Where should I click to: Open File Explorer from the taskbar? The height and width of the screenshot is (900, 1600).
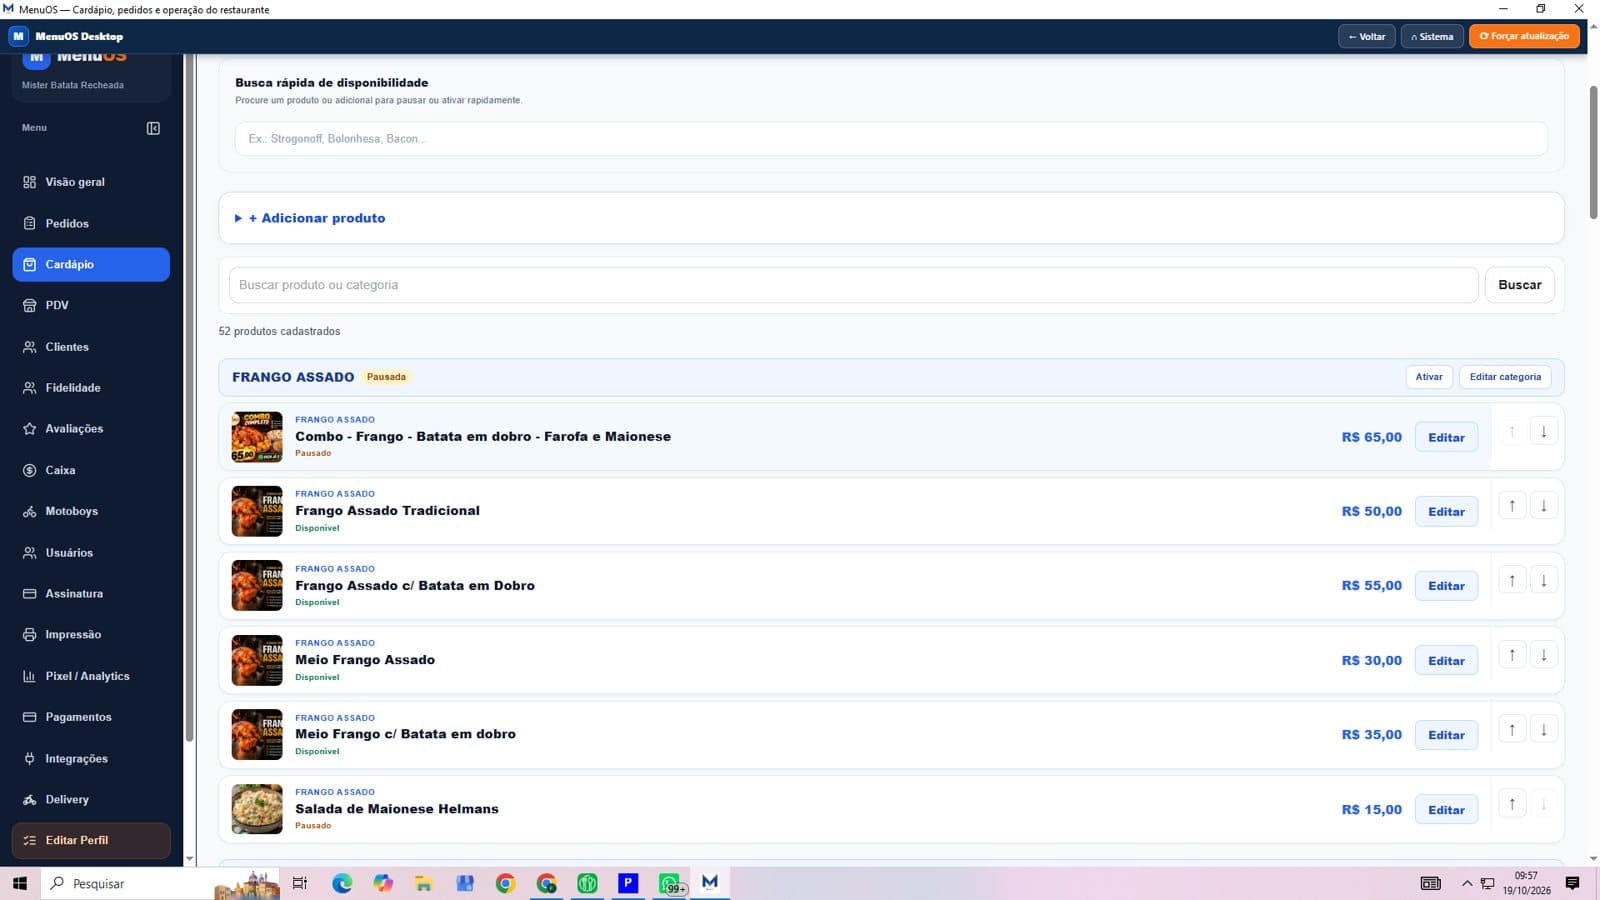point(424,883)
